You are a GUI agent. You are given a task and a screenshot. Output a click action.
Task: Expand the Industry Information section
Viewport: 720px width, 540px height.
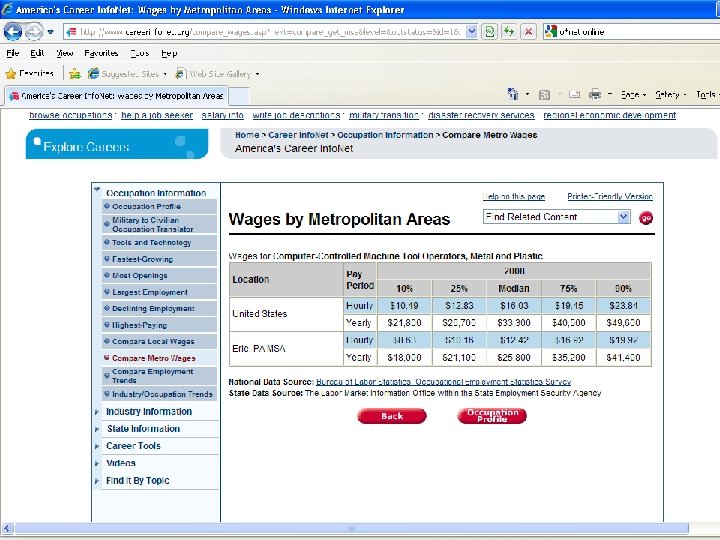coord(97,412)
